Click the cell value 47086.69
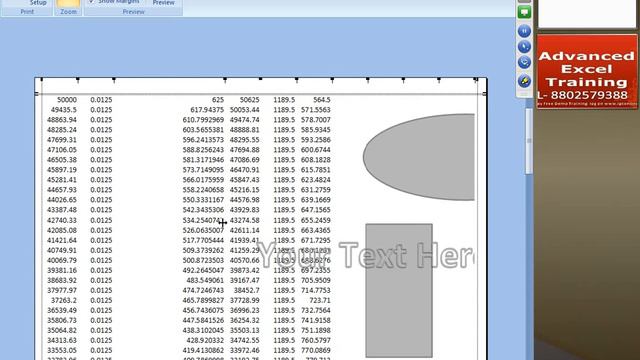640x360 pixels. (x=244, y=160)
